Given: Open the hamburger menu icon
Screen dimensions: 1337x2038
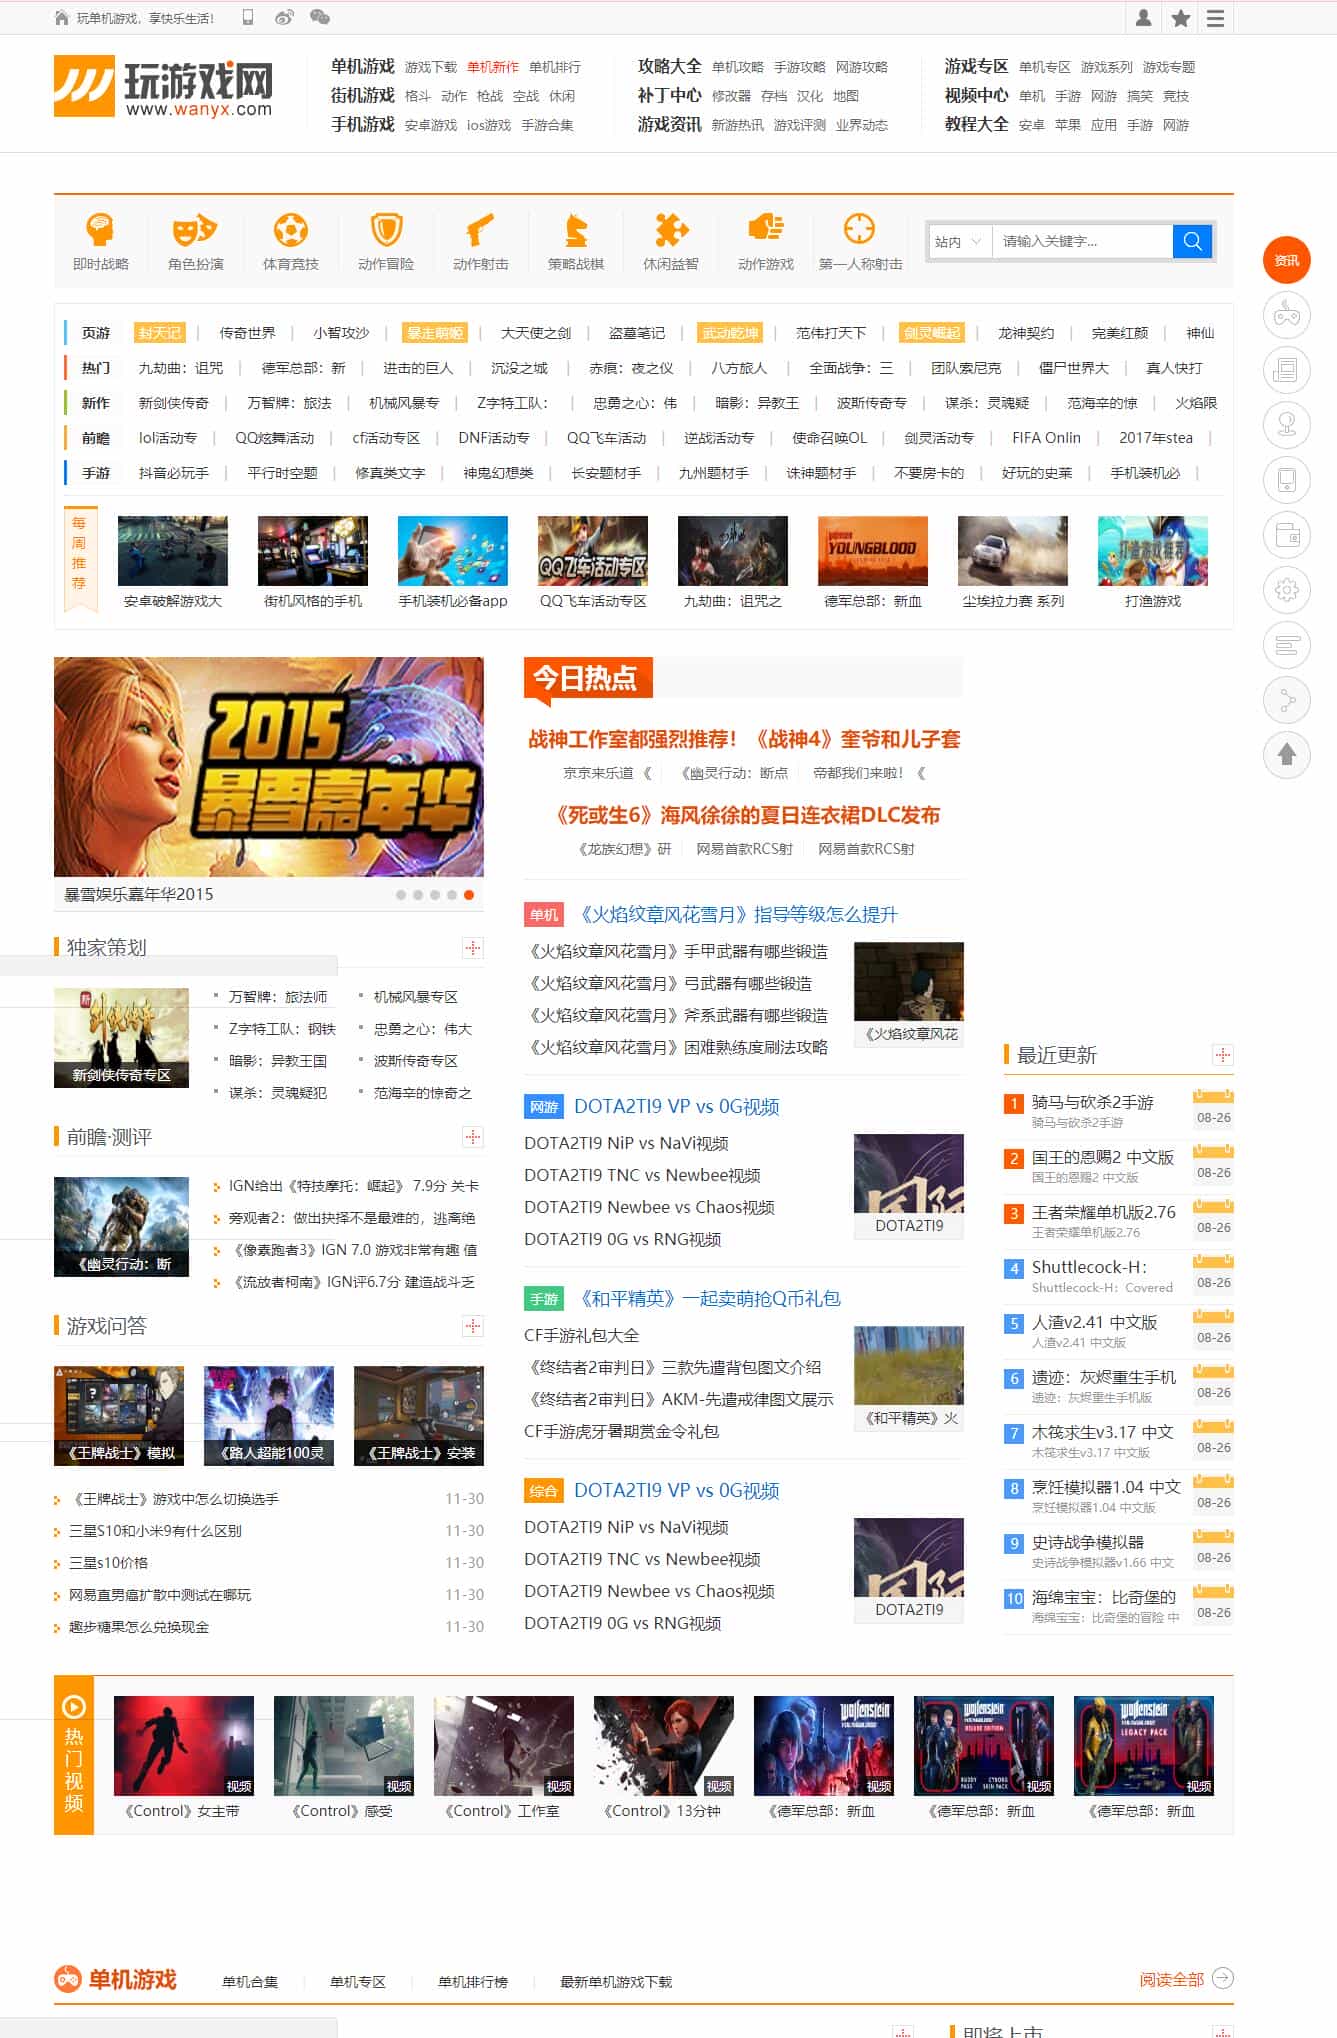Looking at the screenshot, I should tap(1215, 18).
